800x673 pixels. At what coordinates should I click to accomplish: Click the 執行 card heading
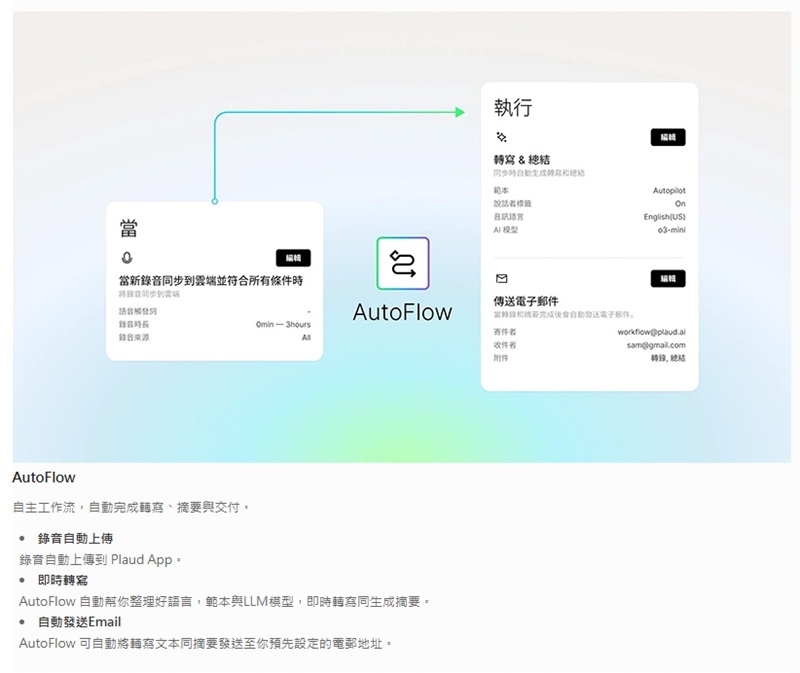[x=513, y=107]
